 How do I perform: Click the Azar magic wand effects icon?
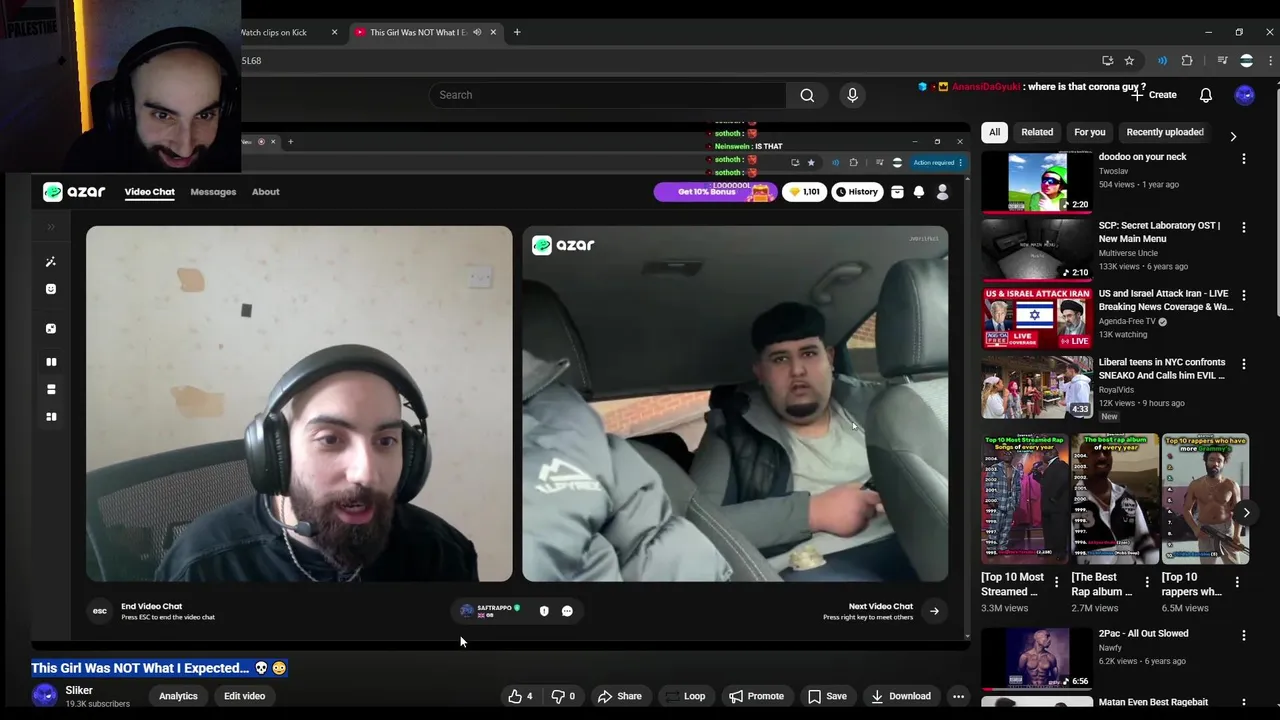tap(51, 262)
